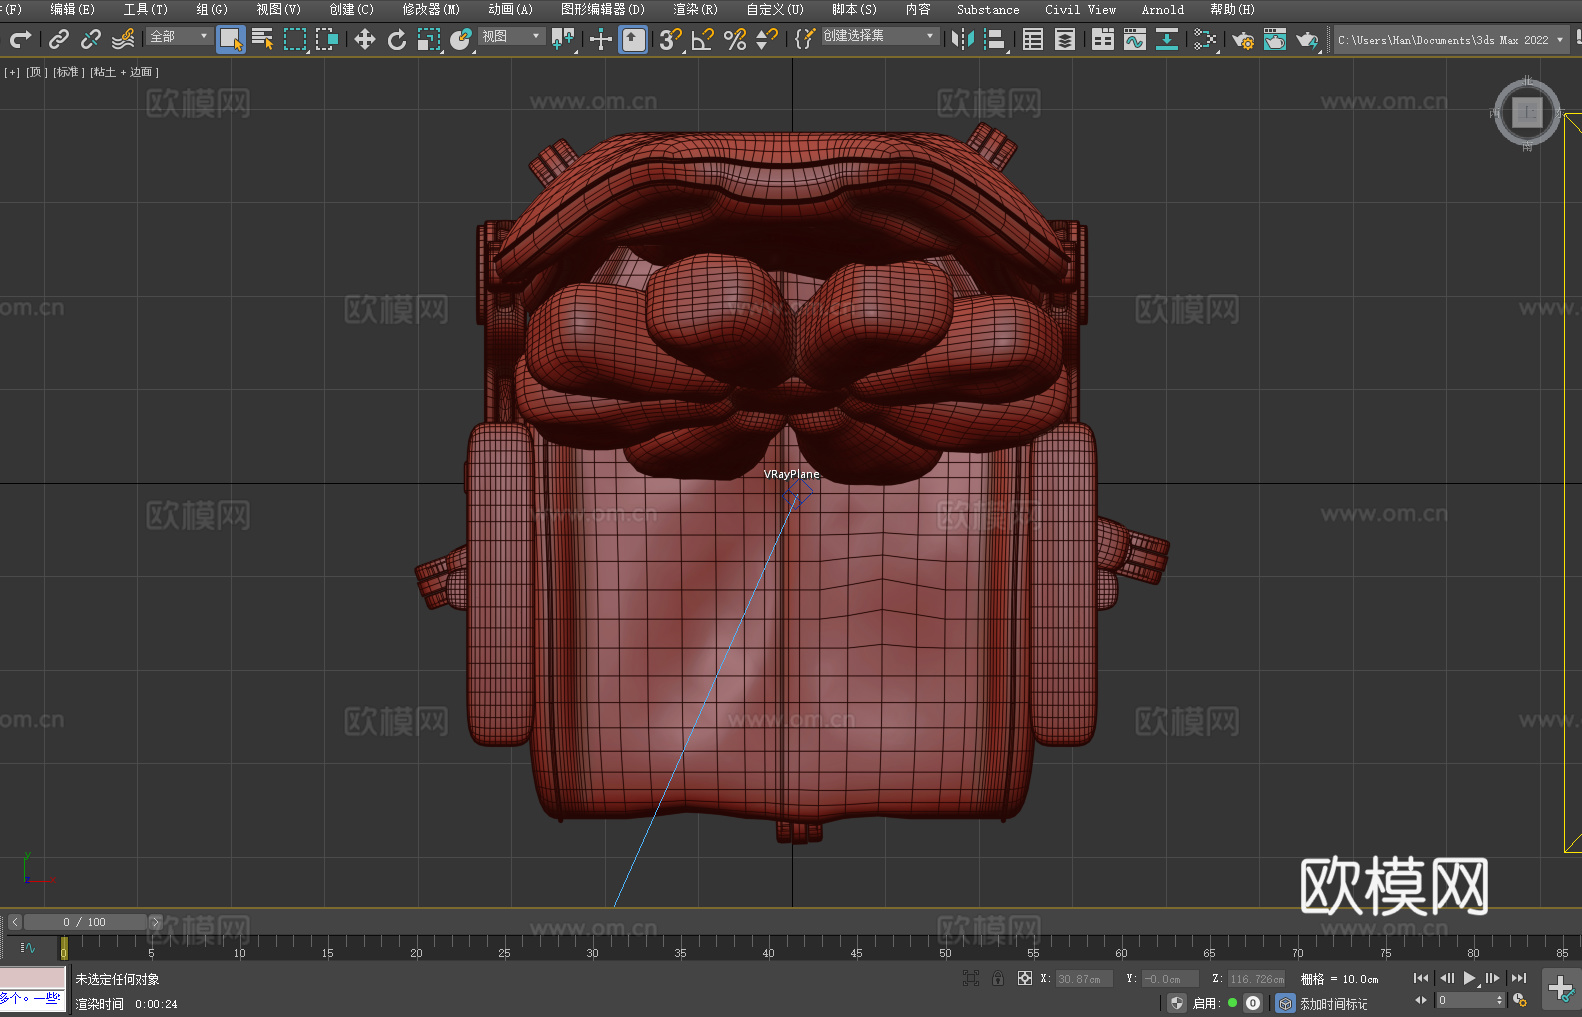
Task: Select the Unlink Selection tool
Action: (x=91, y=39)
